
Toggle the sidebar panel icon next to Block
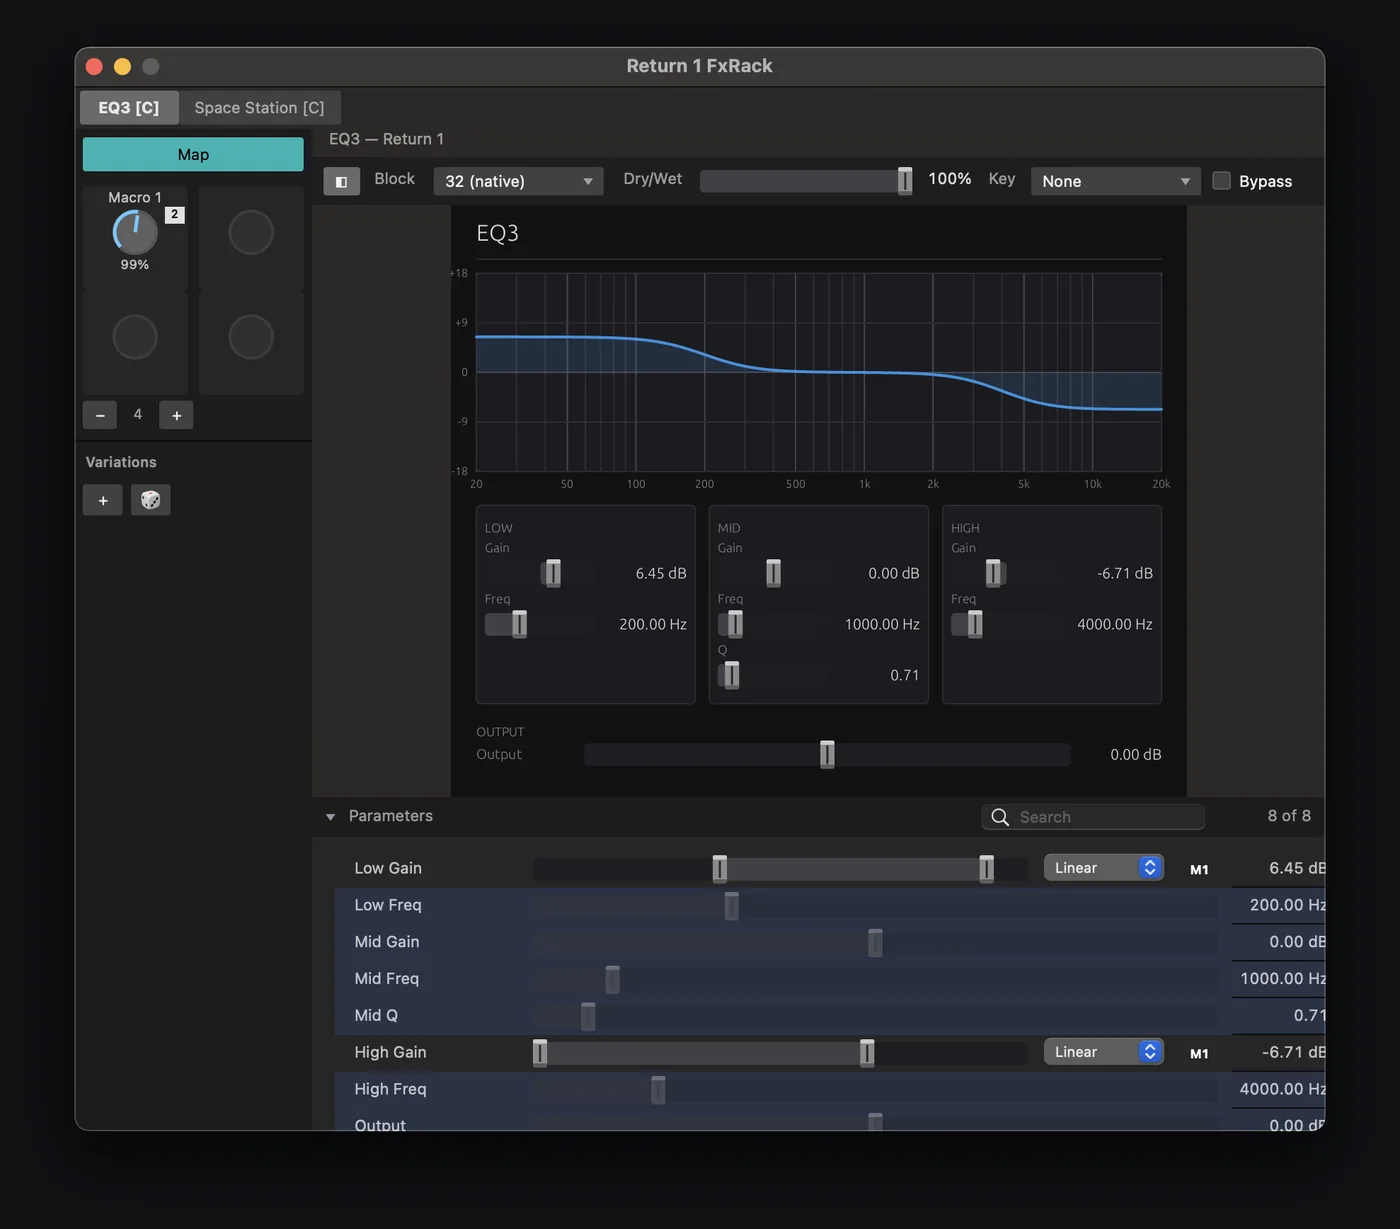[x=341, y=181]
